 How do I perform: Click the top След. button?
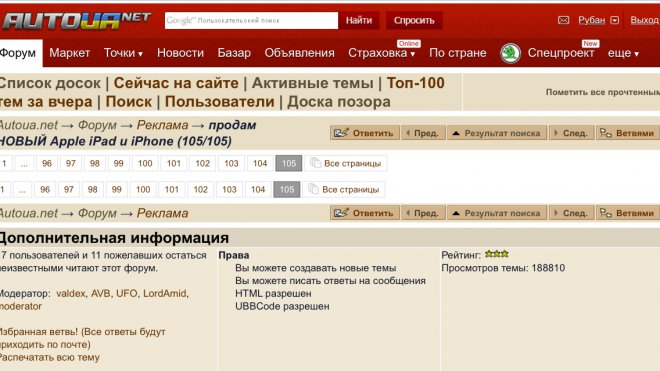(x=571, y=133)
